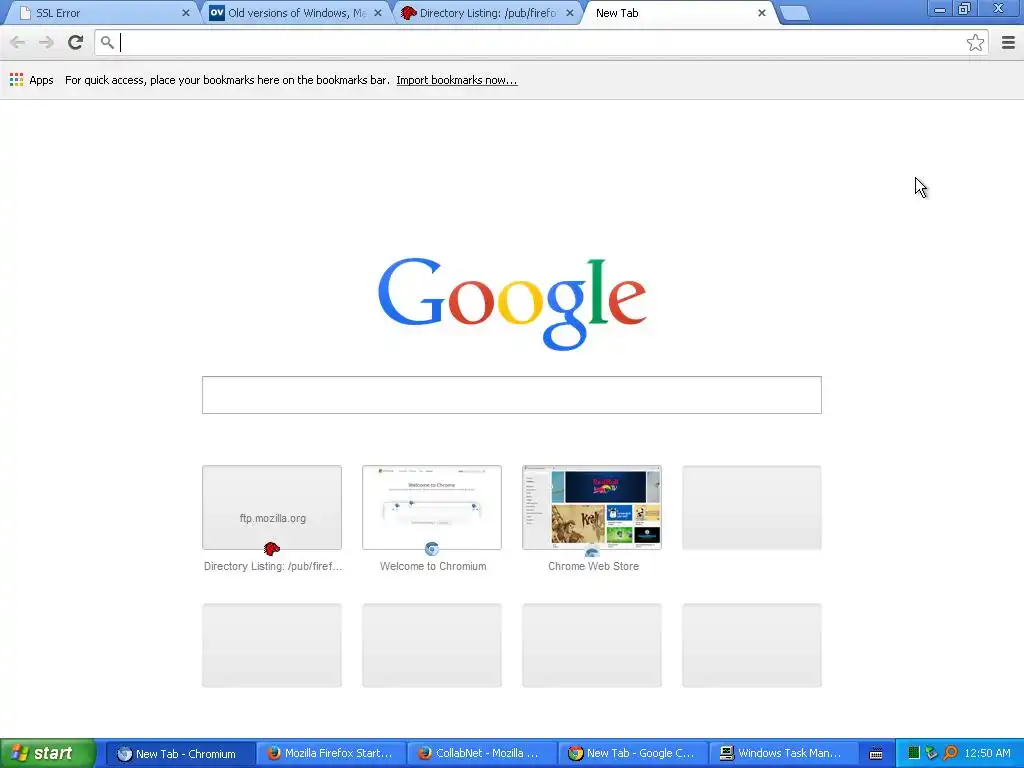This screenshot has height=768, width=1024.
Task: Close the New Tab tab
Action: coord(761,13)
